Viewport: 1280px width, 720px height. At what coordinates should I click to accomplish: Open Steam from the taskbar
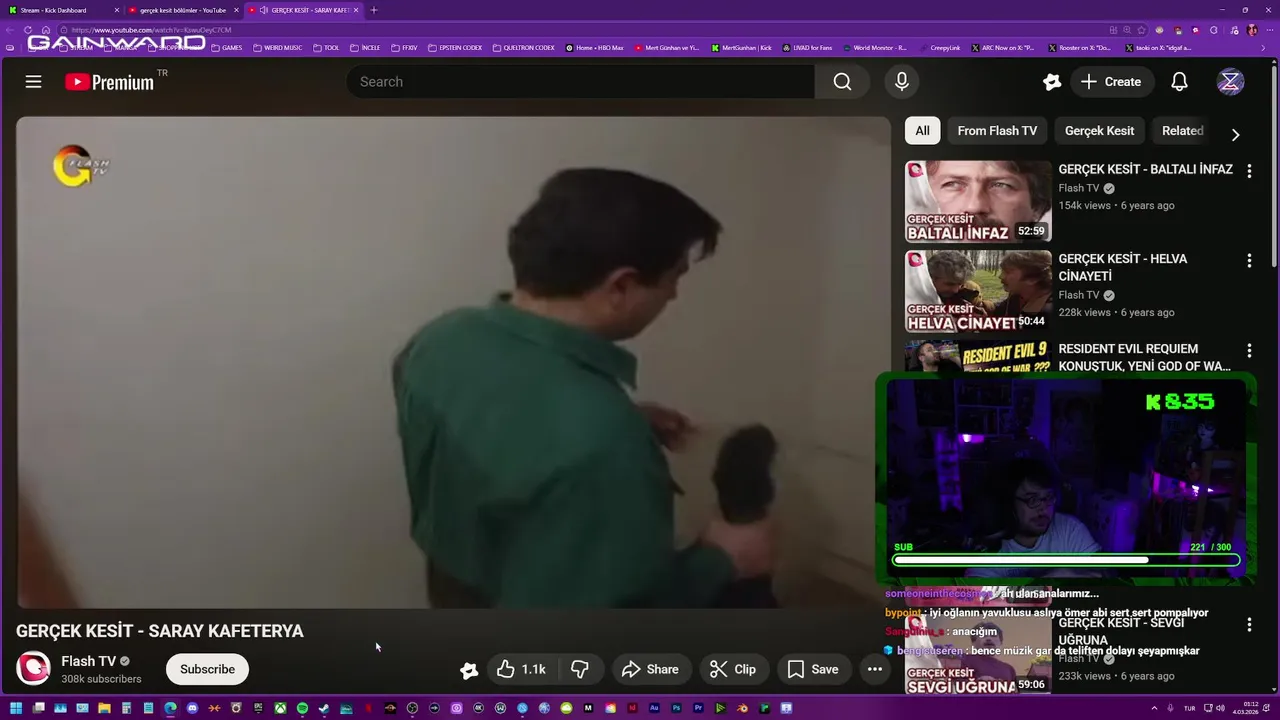[324, 708]
